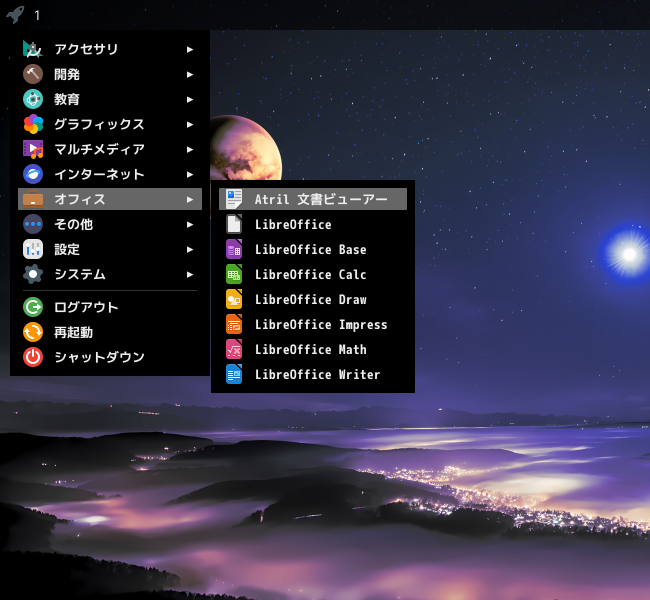Choose シャットダウン to shut down

[110, 357]
